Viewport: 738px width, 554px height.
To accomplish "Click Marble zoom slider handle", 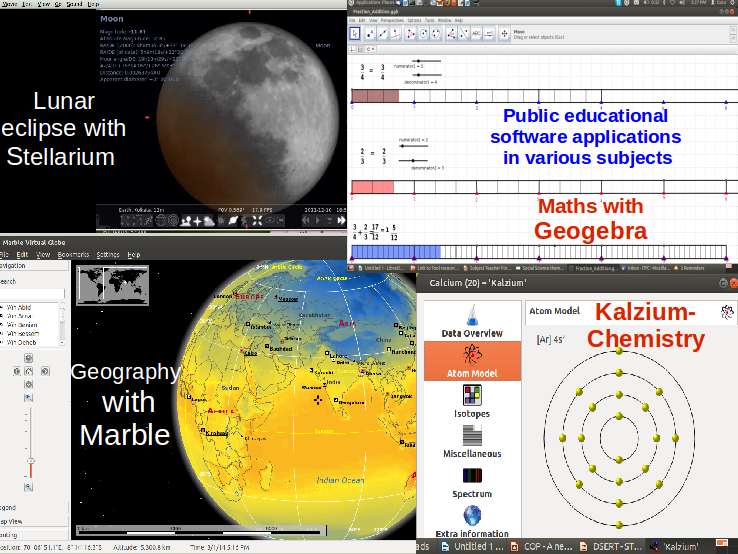I will point(31,461).
